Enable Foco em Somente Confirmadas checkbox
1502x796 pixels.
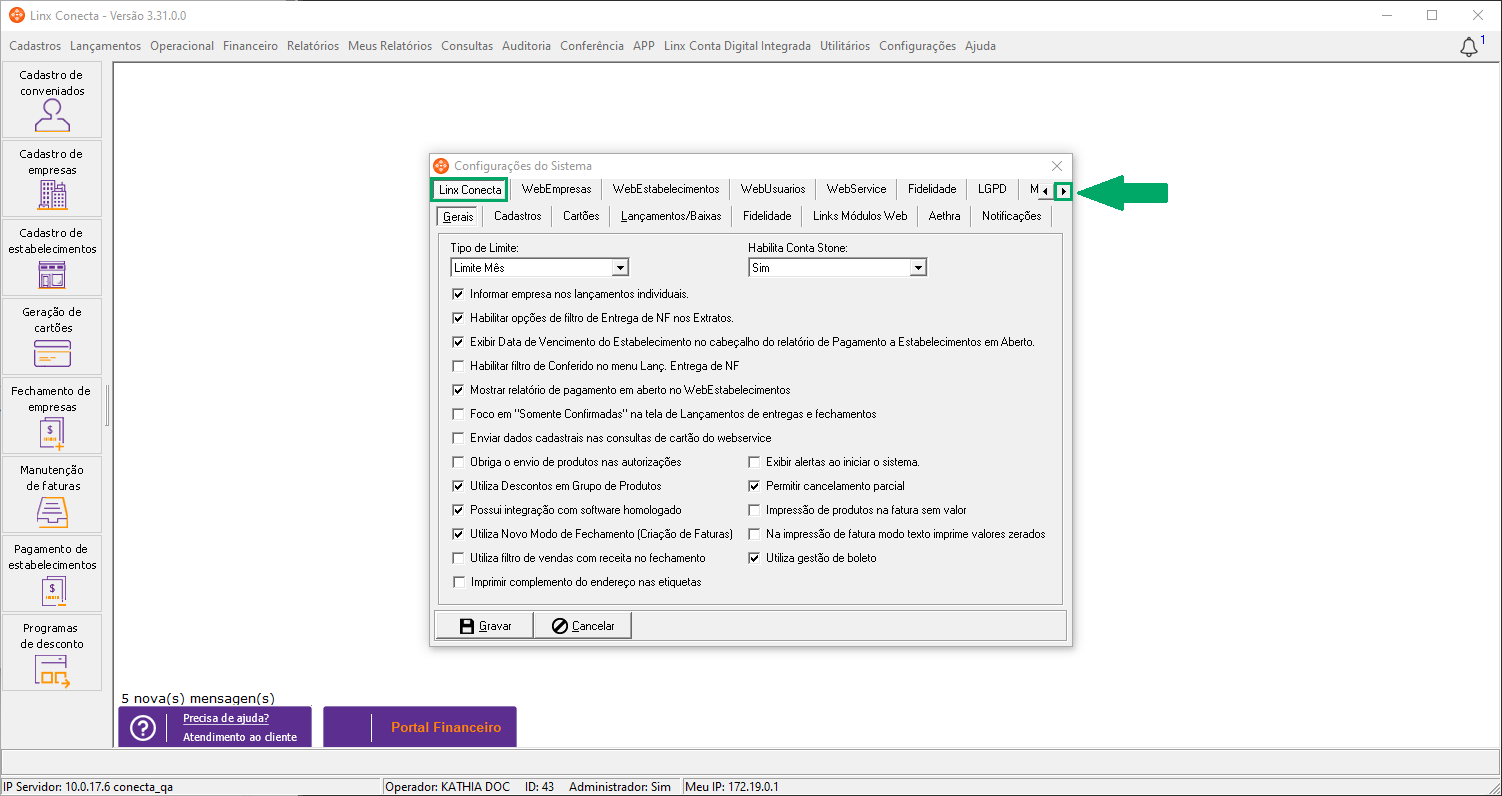(459, 414)
